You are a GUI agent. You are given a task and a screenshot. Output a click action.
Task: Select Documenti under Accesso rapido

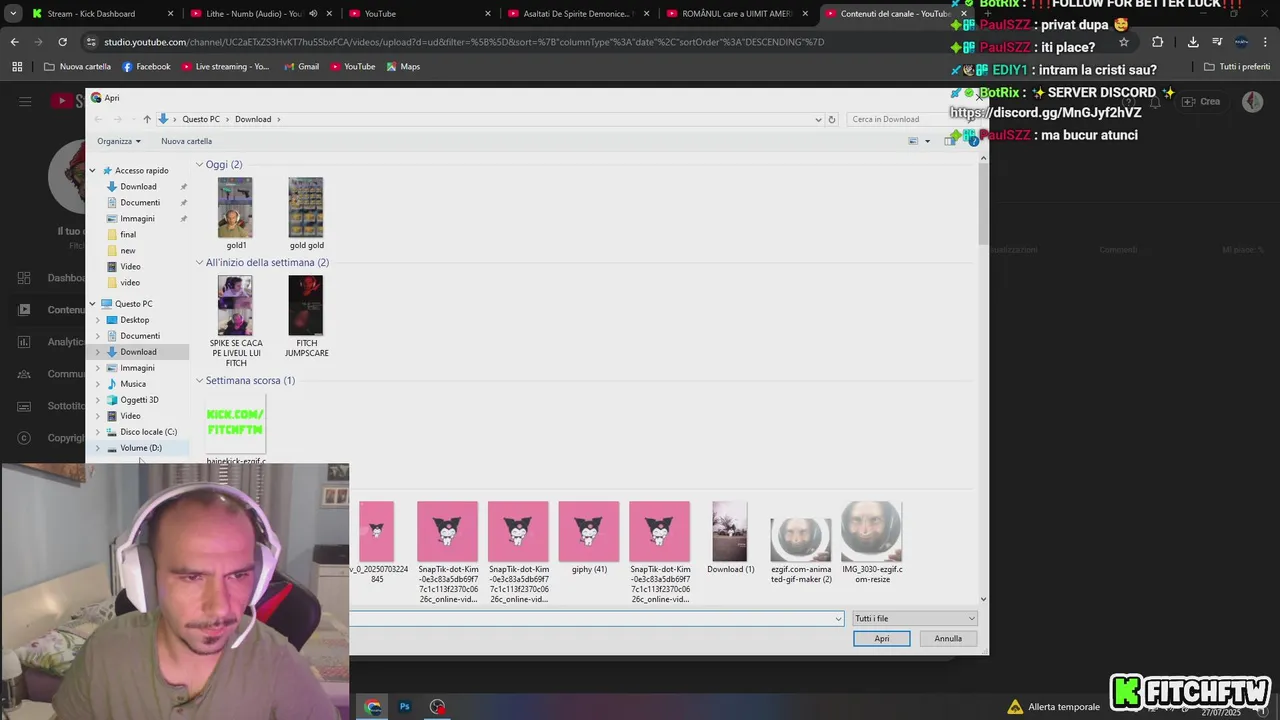(x=140, y=202)
